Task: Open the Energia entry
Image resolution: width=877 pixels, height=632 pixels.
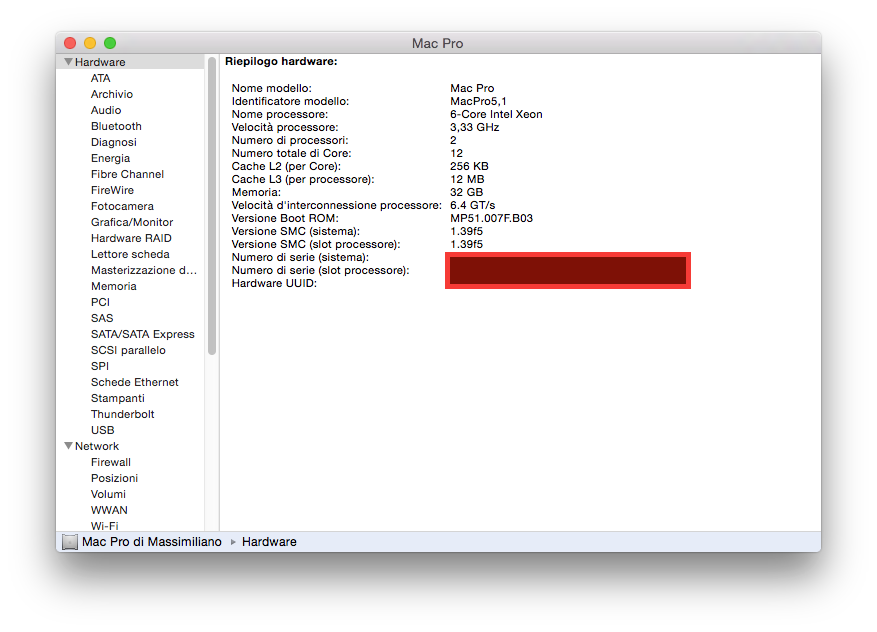Action: click(110, 158)
